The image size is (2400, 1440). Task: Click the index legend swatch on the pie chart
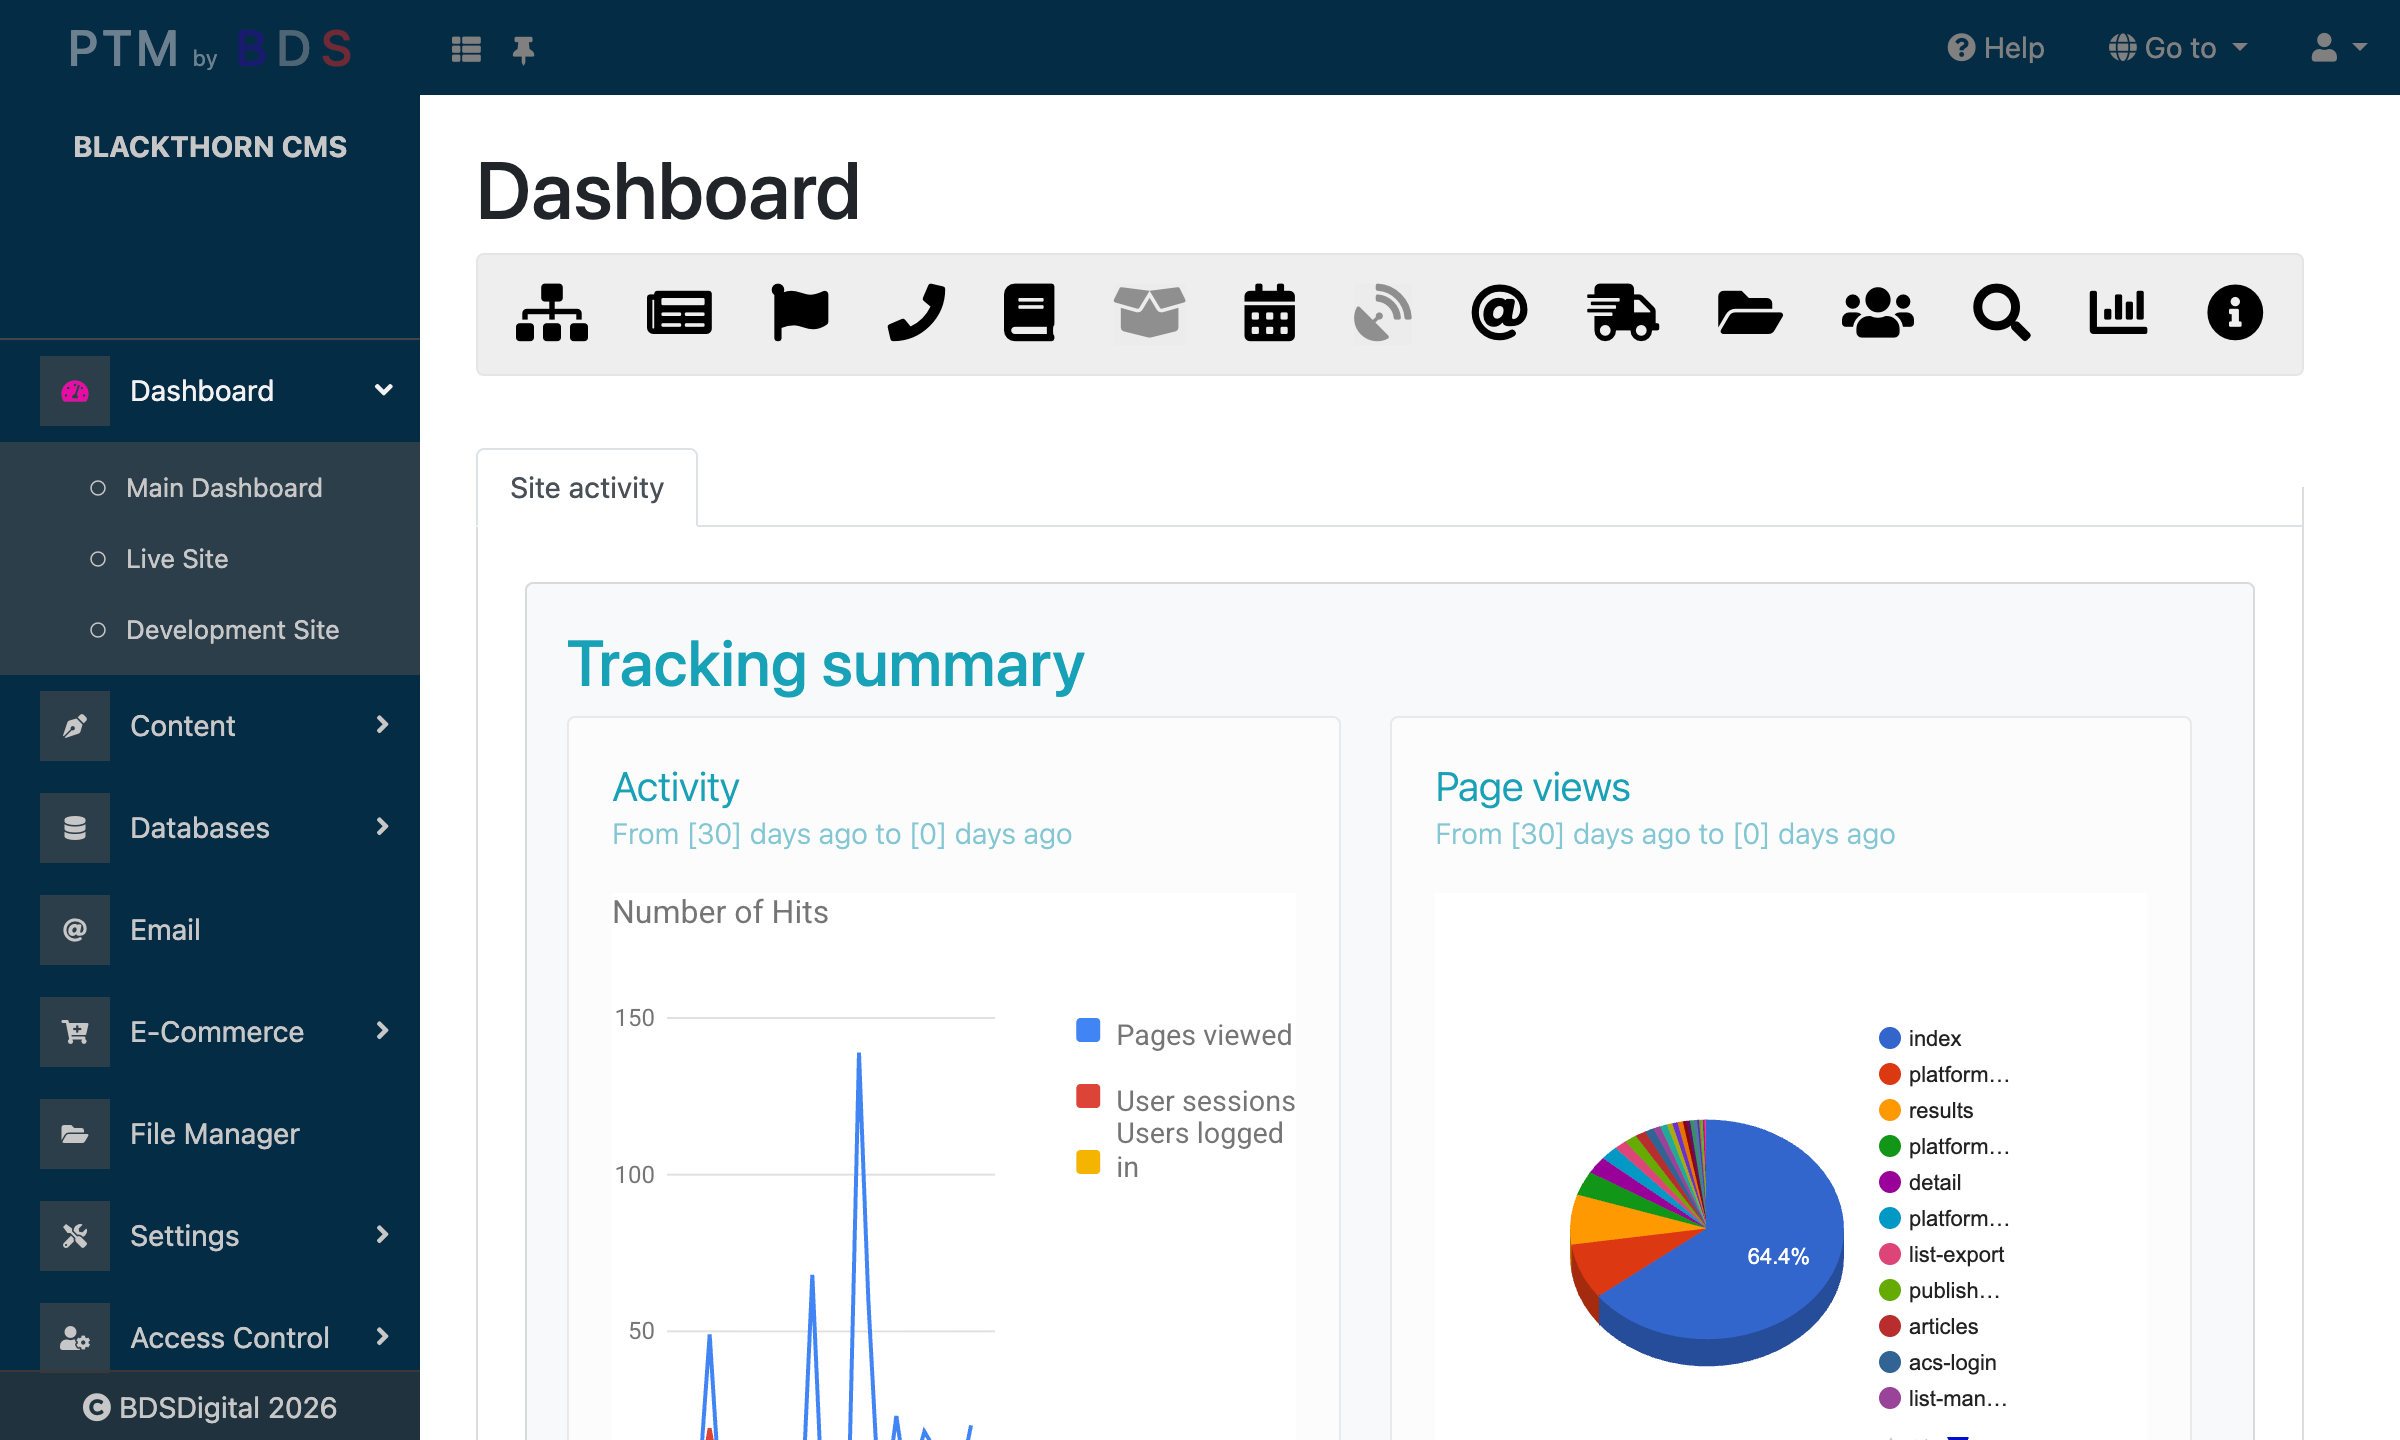tap(1889, 1038)
